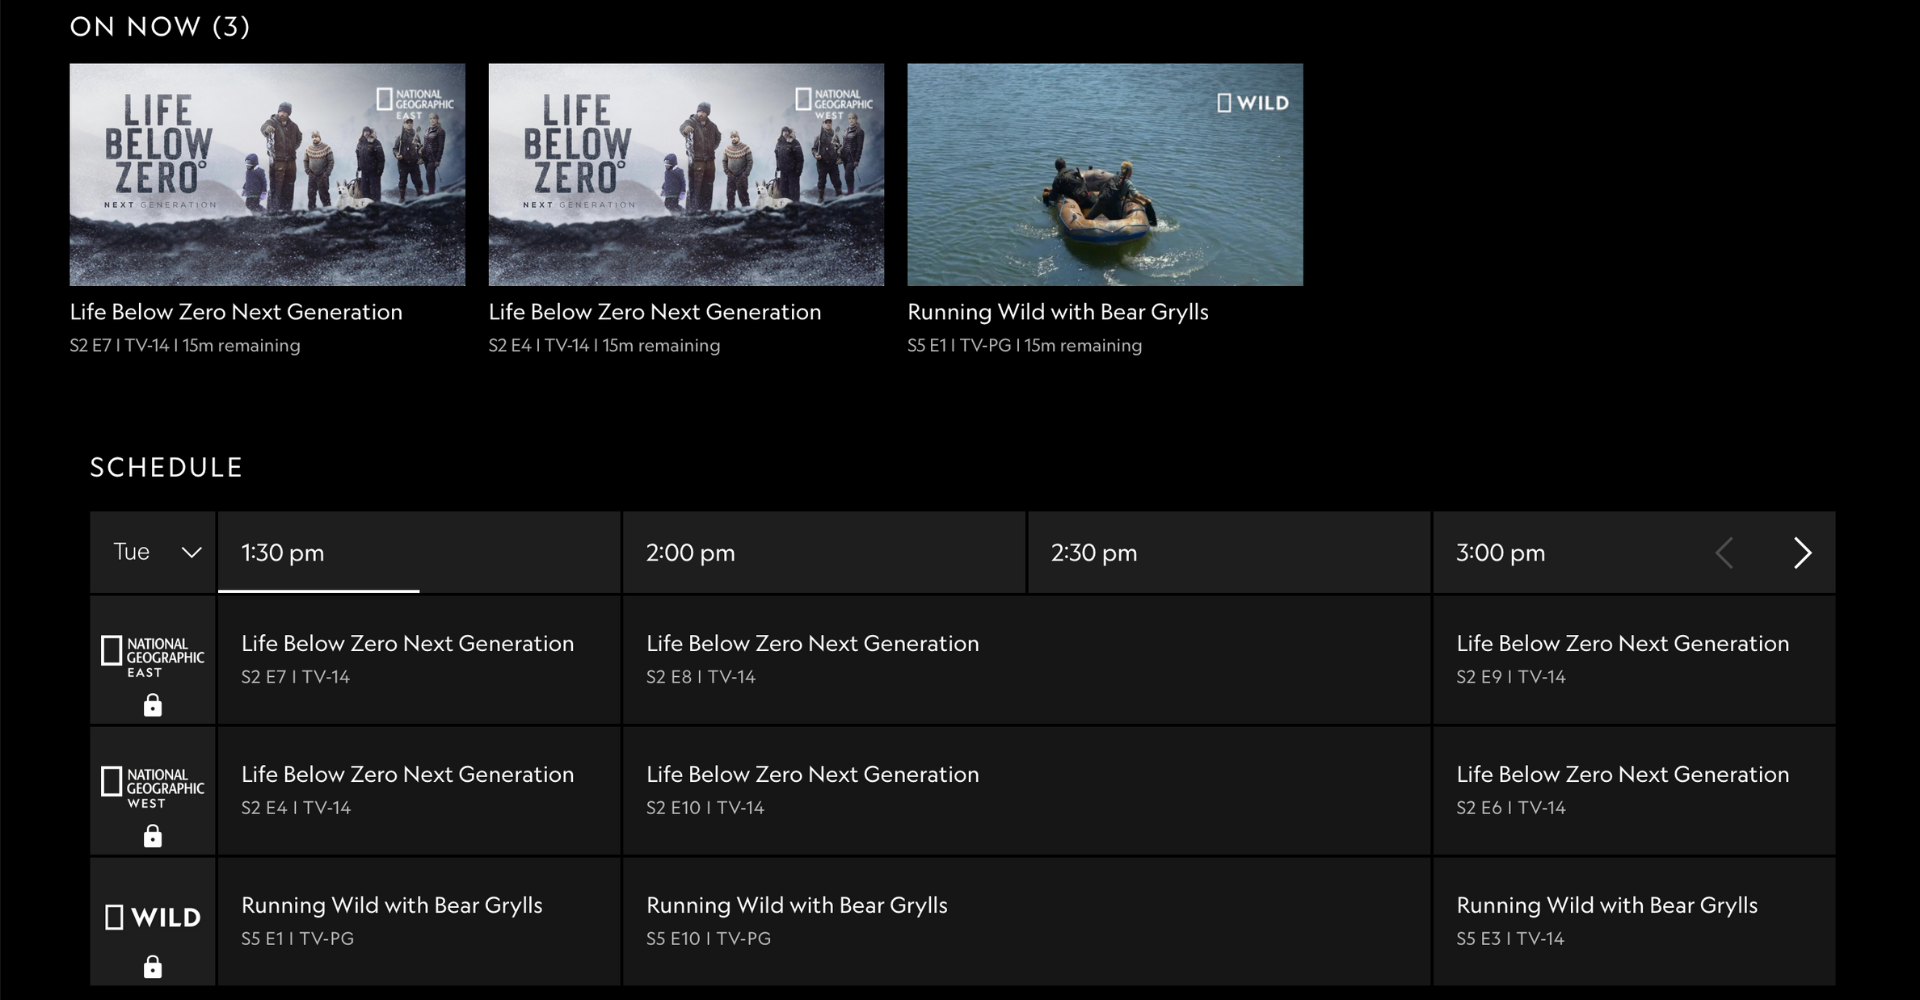Viewport: 1920px width, 1000px height.
Task: Click National Geographic East channel logo in schedule
Action: point(152,657)
